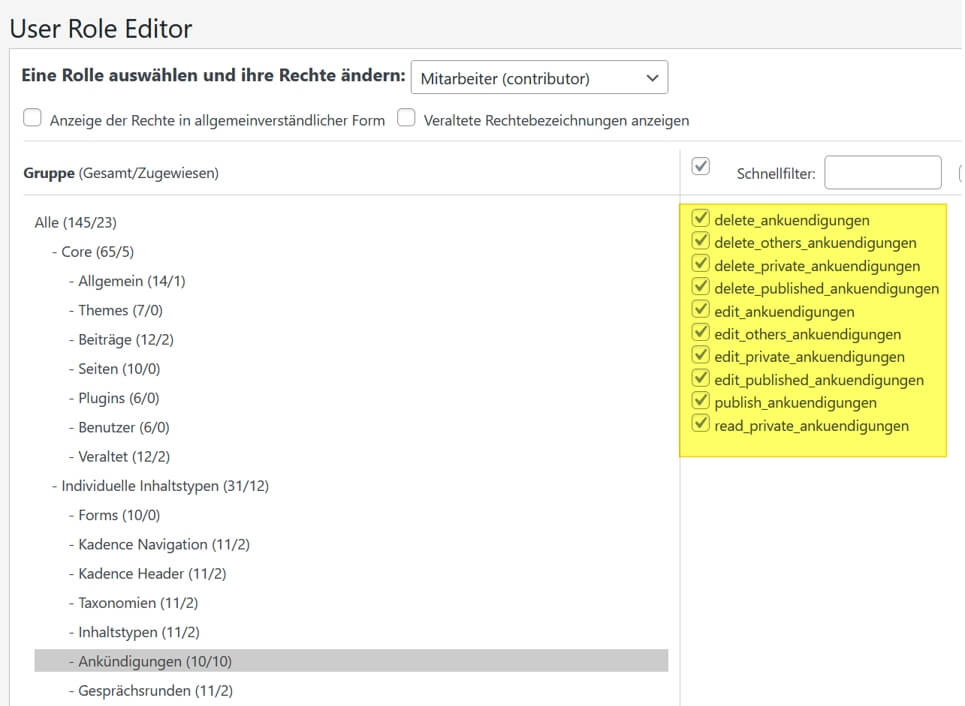The width and height of the screenshot is (965, 706).
Task: Toggle the select-all checkbox beside Schnellfilter
Action: point(701,167)
